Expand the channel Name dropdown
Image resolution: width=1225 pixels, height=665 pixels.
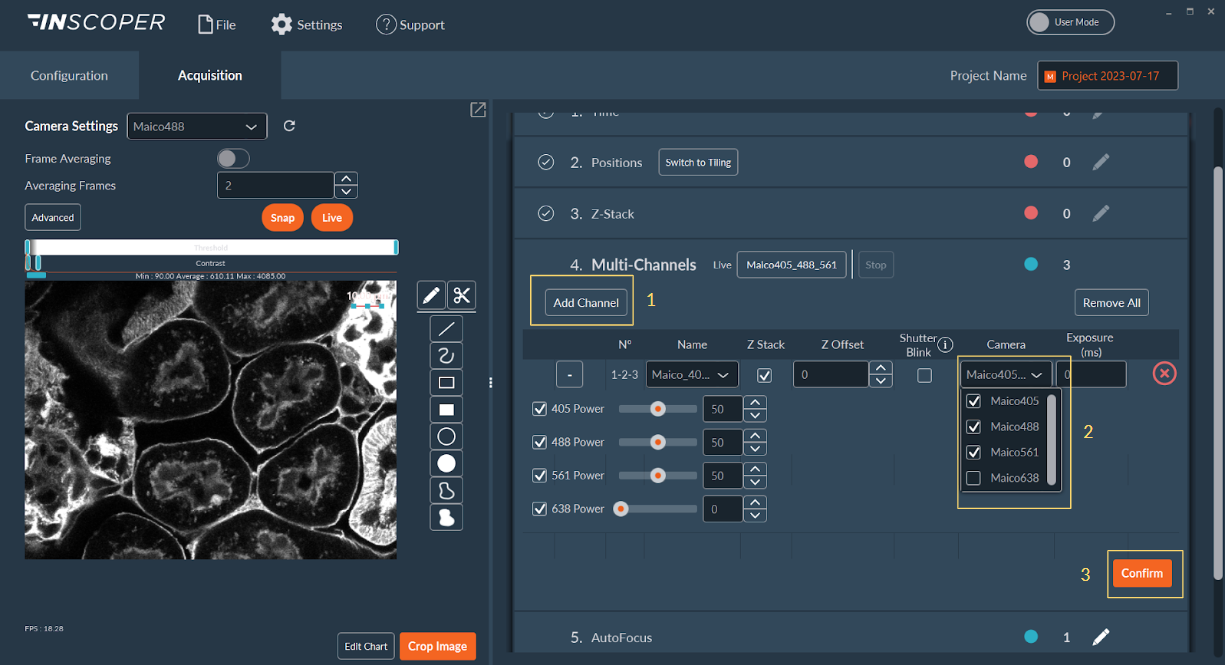click(692, 375)
